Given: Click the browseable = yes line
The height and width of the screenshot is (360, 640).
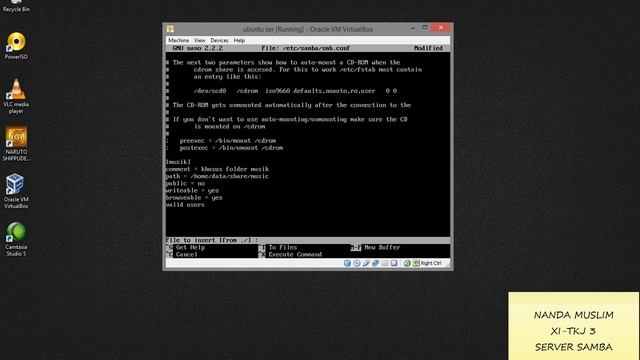Looking at the screenshot, I should 194,198.
